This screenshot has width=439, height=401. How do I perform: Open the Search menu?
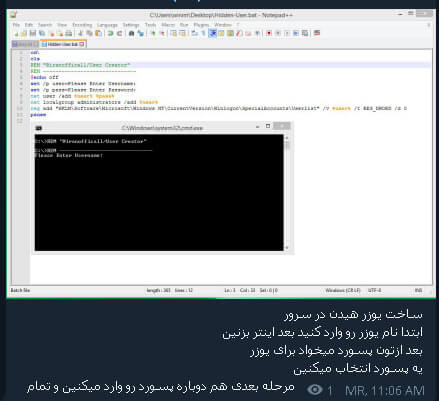pos(45,25)
